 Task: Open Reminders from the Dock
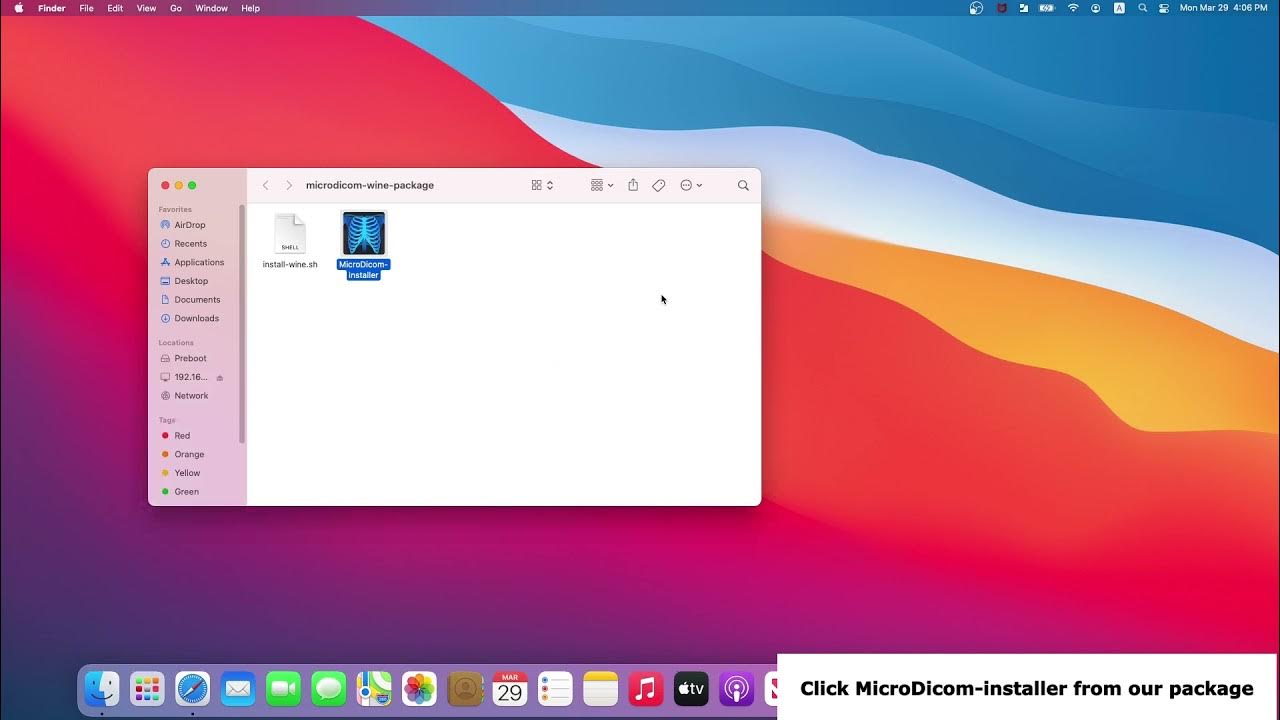point(555,688)
